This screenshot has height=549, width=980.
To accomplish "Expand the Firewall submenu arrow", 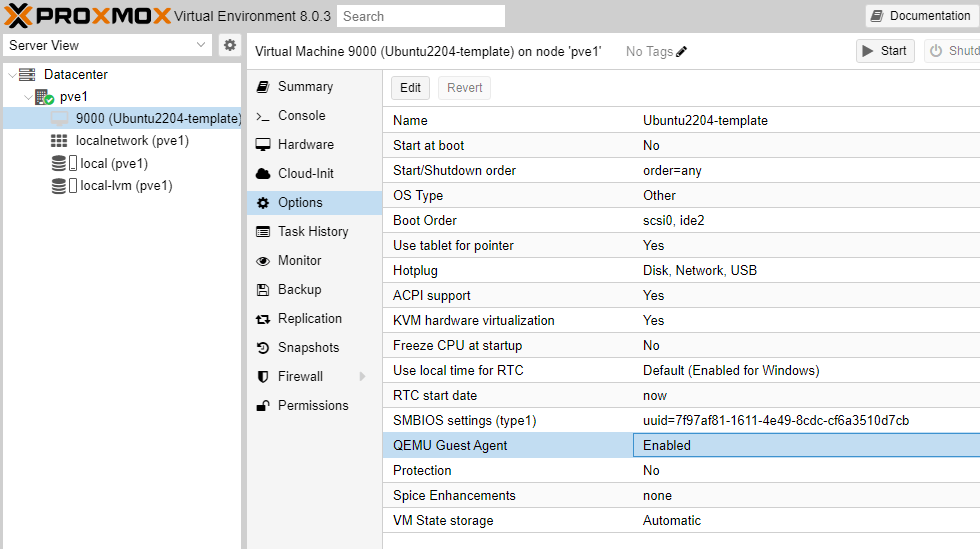I will (x=362, y=376).
